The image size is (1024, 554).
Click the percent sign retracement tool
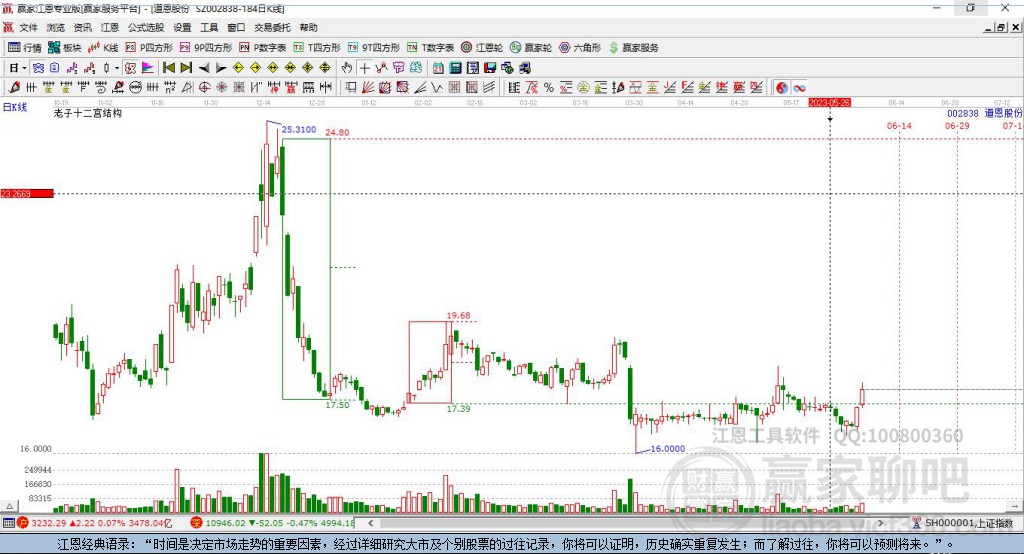(x=549, y=88)
